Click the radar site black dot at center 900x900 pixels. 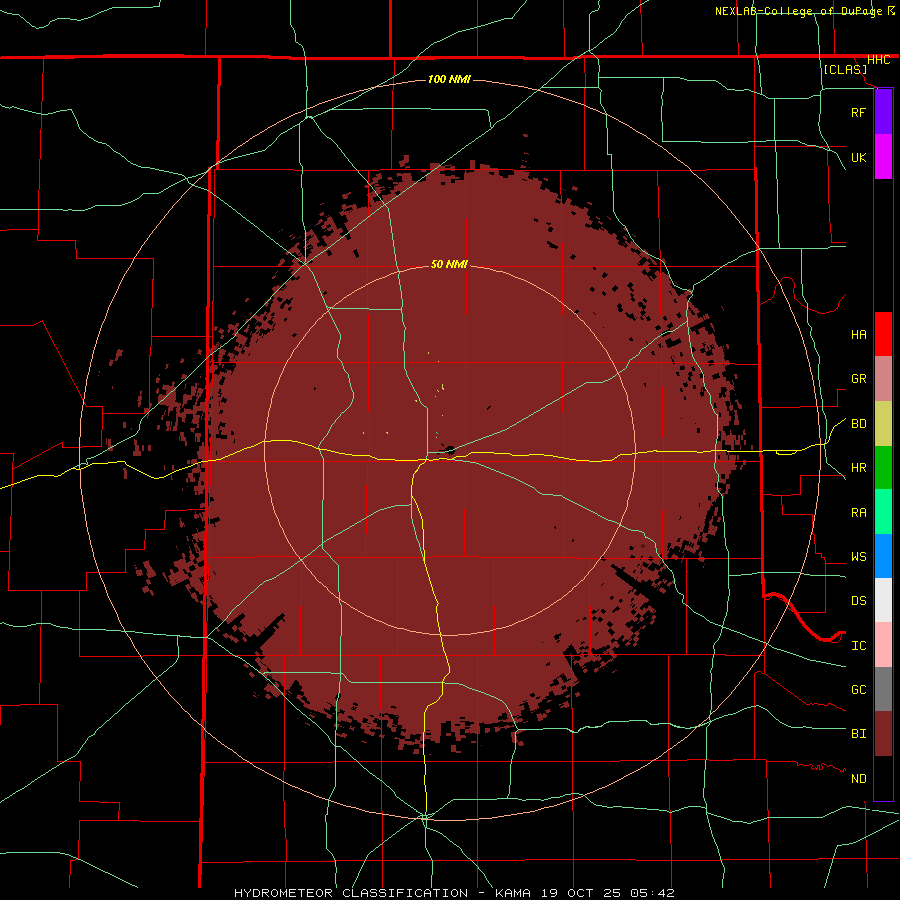click(451, 451)
